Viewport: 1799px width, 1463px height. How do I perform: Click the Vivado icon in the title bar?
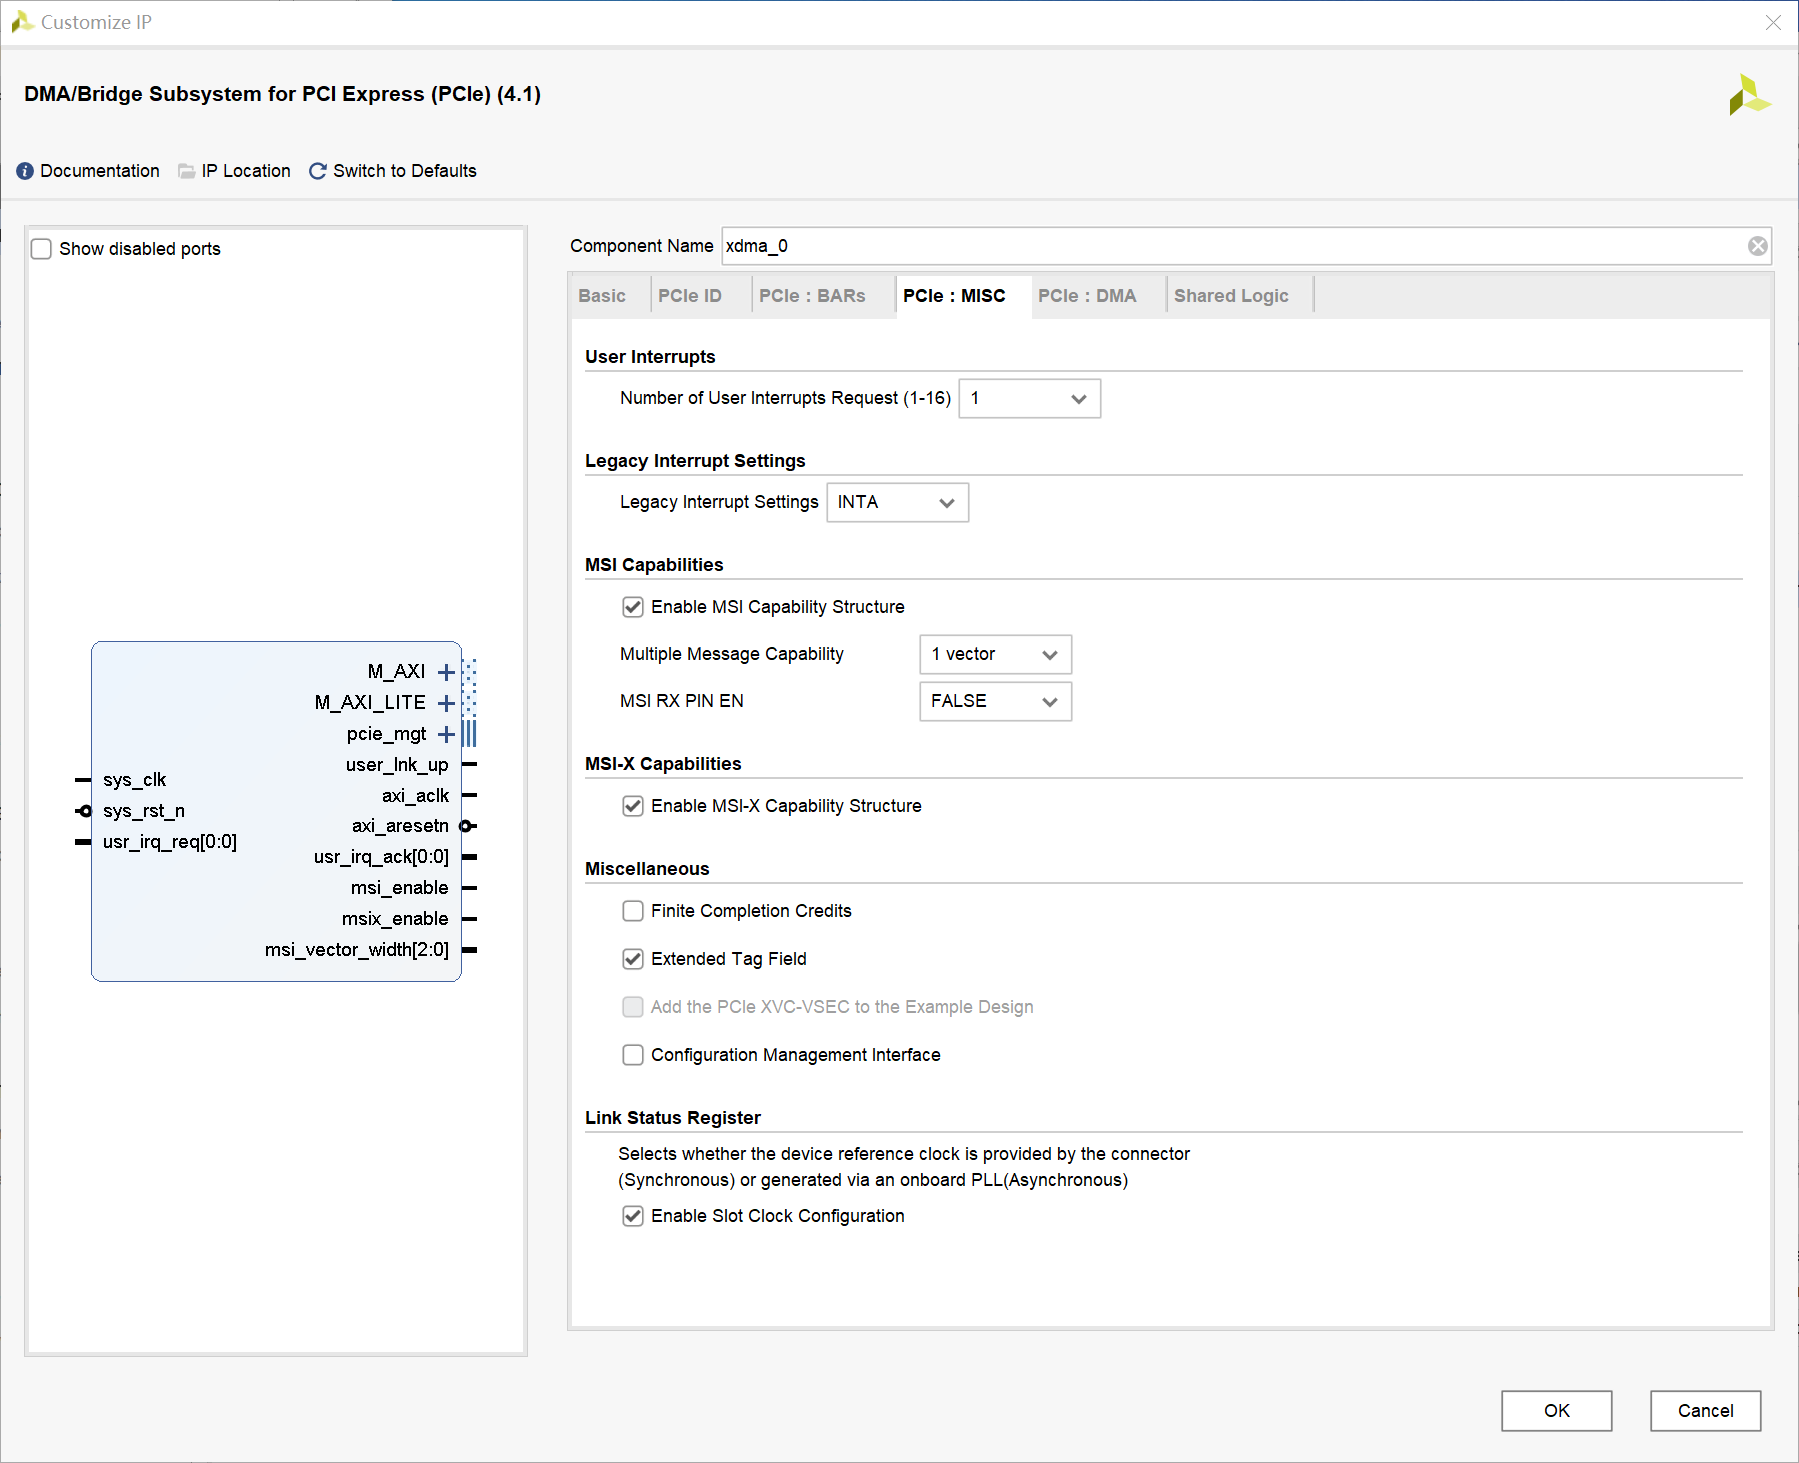click(x=22, y=22)
